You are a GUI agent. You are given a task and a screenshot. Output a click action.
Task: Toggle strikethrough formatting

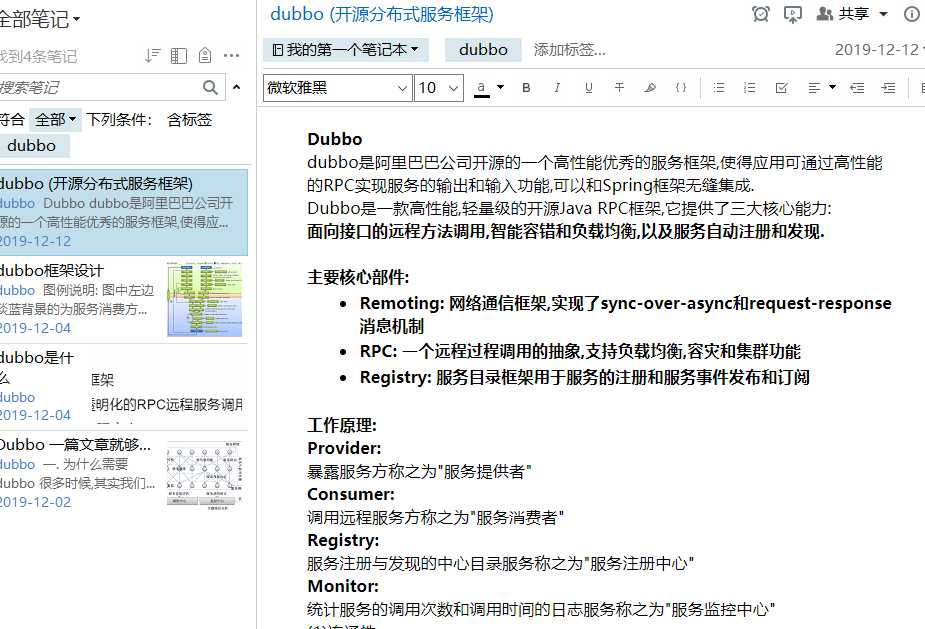tap(619, 88)
